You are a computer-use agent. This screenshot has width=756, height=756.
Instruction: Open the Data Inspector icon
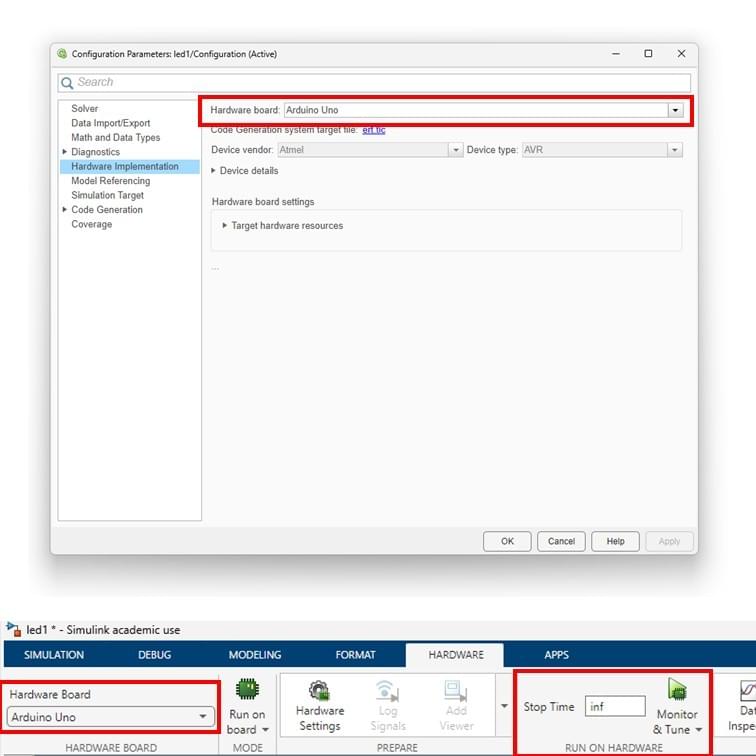pos(746,692)
